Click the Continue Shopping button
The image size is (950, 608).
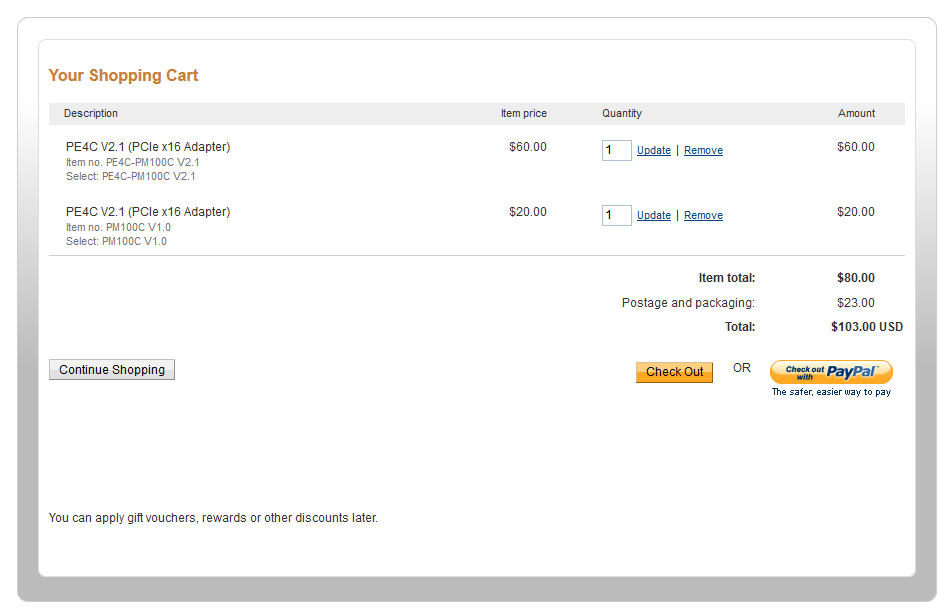[x=112, y=369]
